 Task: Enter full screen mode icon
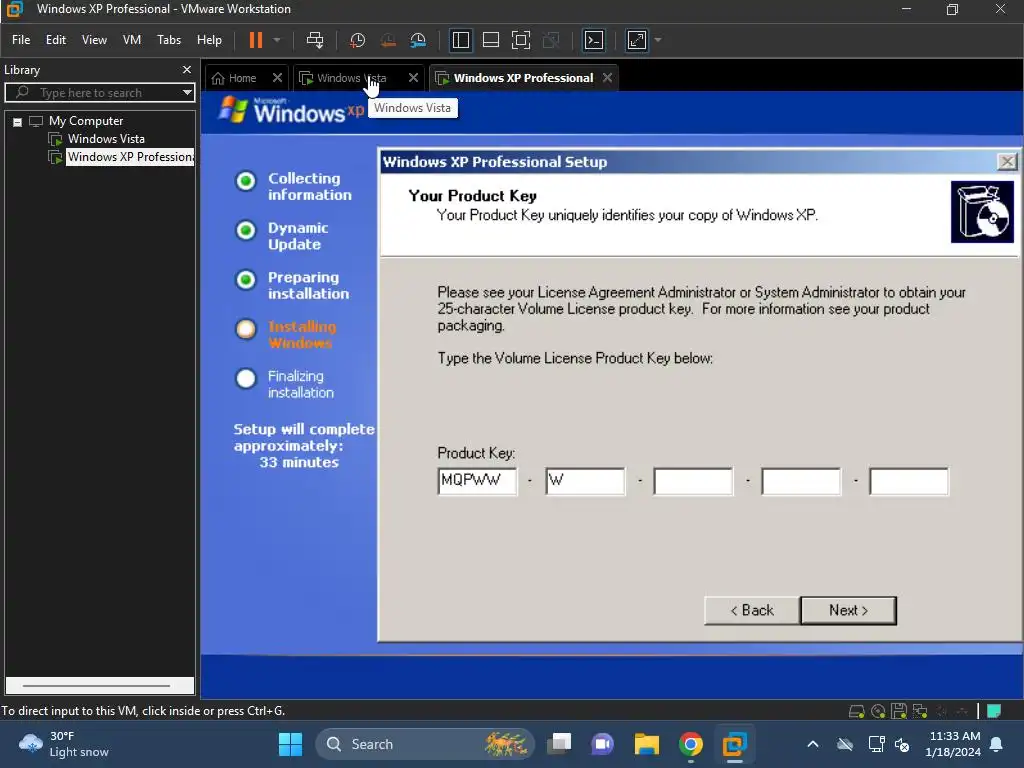pos(520,40)
